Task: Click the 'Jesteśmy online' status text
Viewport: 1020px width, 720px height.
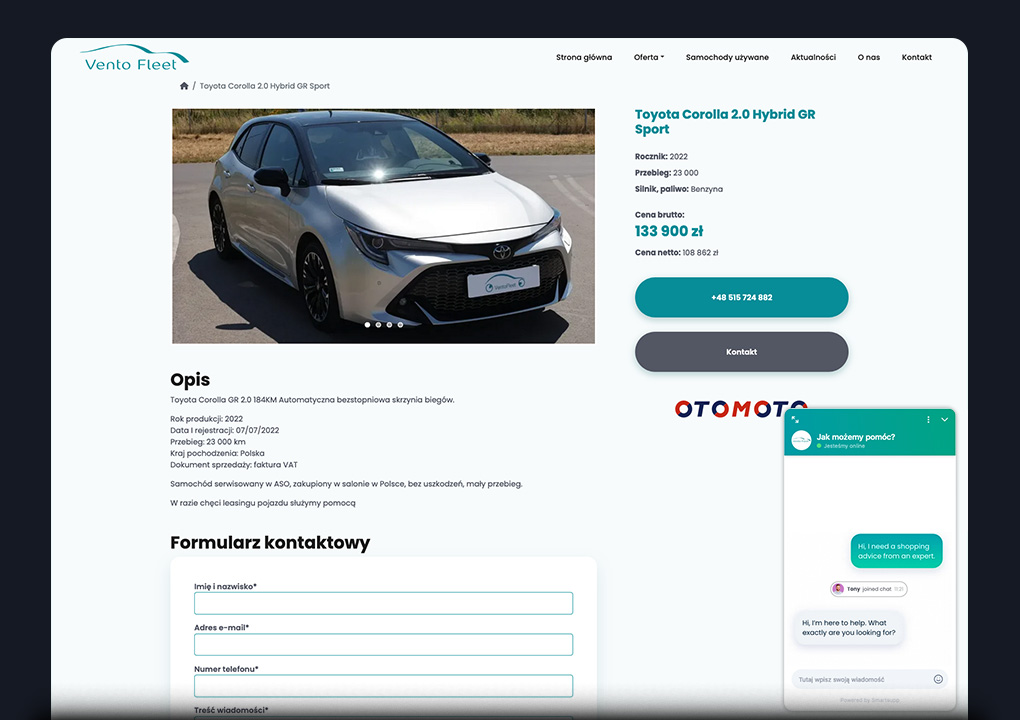Action: tap(844, 446)
